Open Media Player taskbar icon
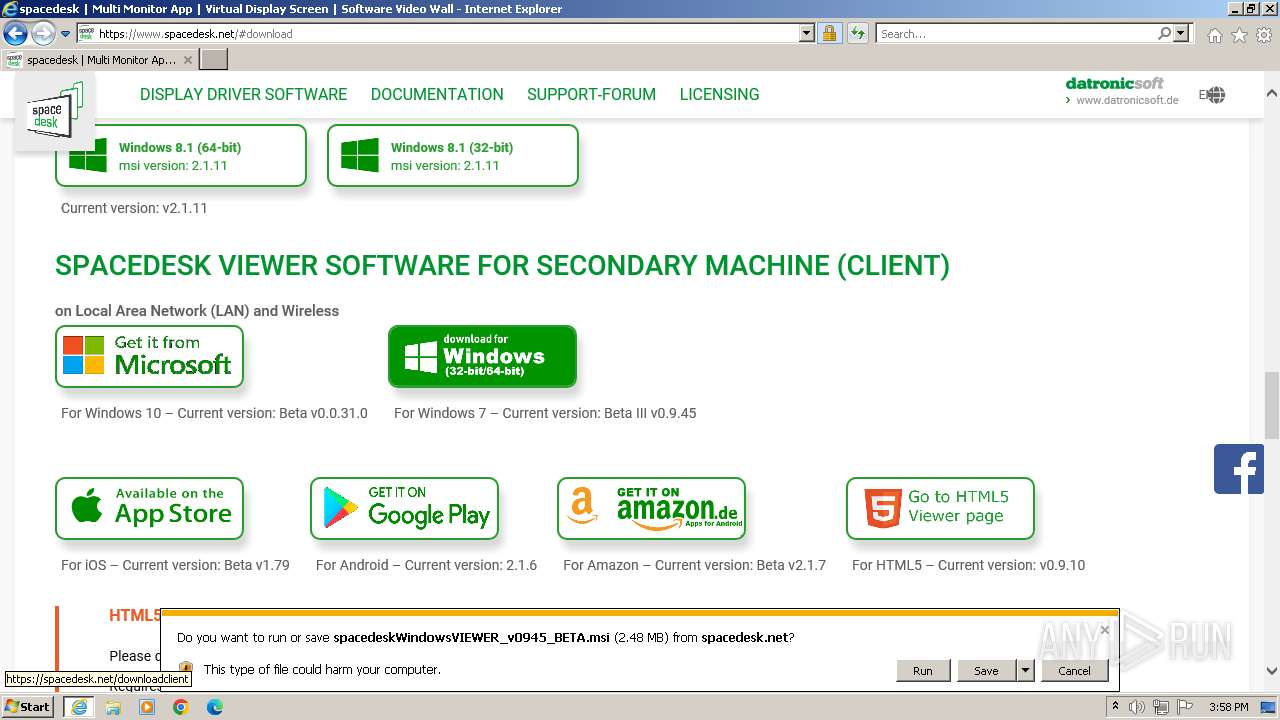 click(147, 707)
